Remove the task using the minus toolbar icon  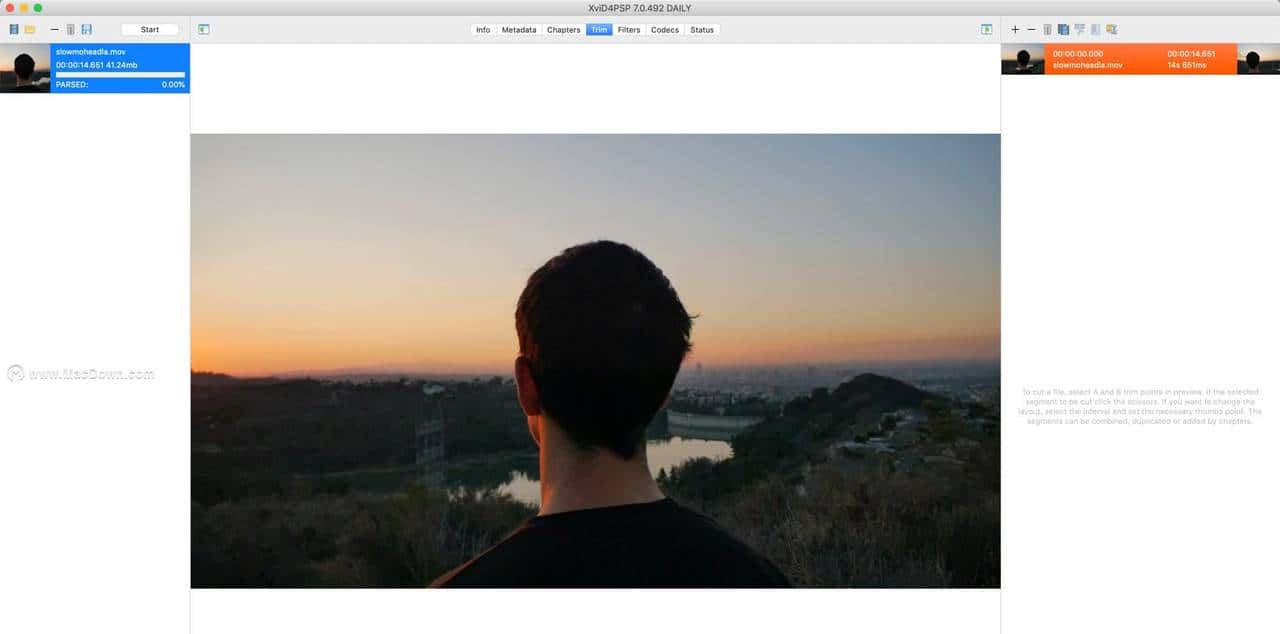pyautogui.click(x=54, y=28)
